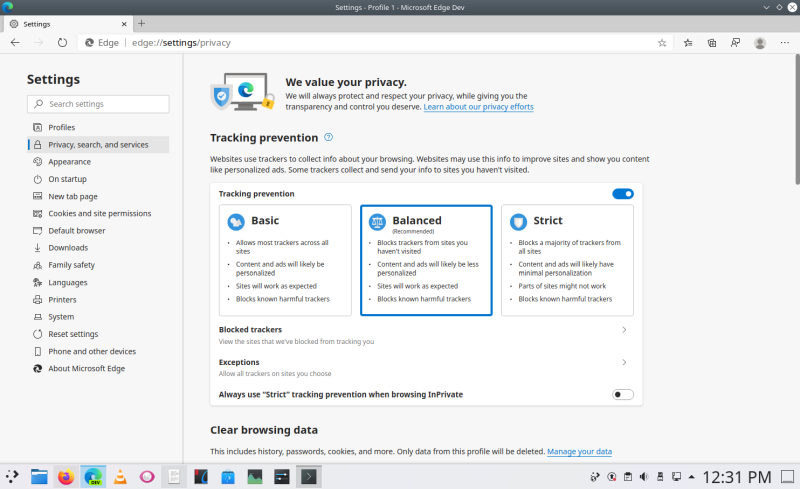Follow the Manage your data link
800x489 pixels.
click(x=579, y=451)
